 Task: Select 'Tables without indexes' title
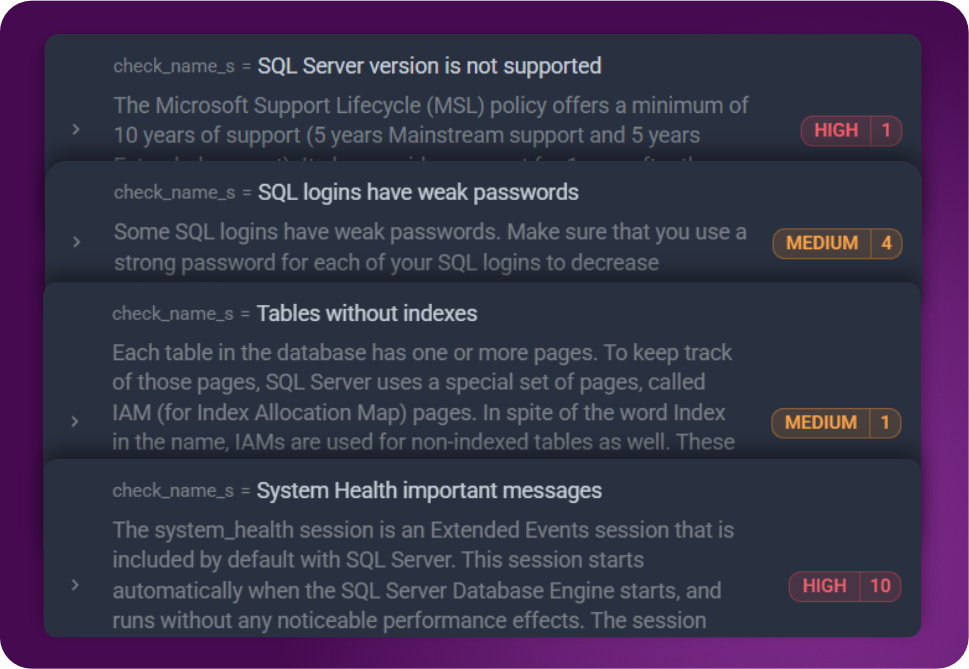367,314
